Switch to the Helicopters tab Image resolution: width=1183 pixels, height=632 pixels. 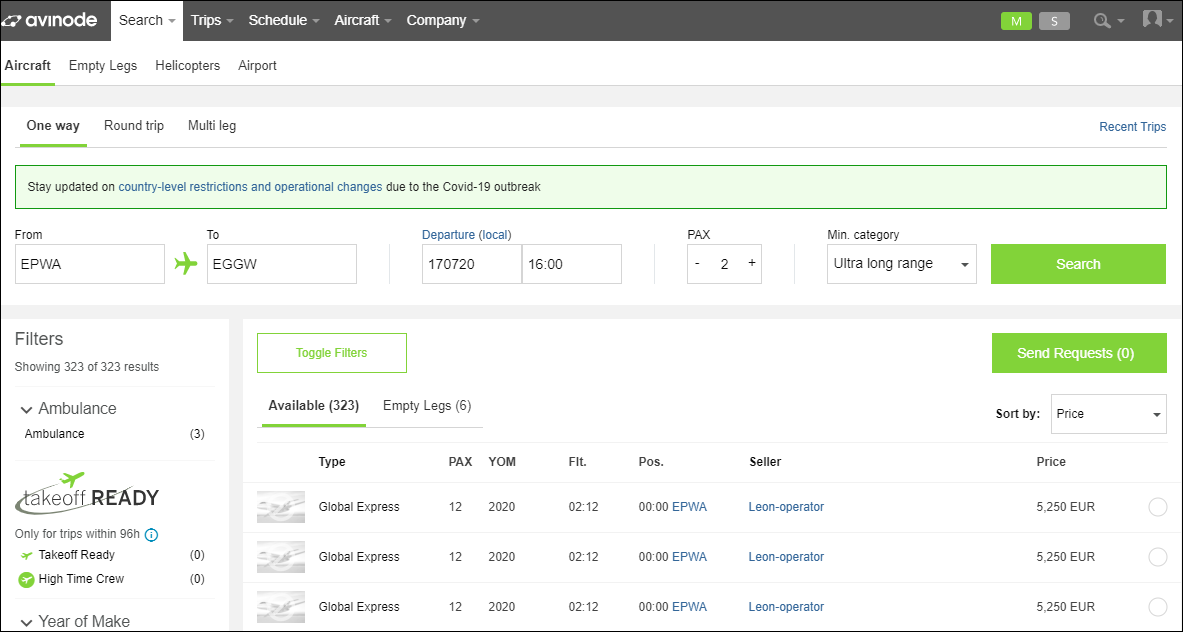pyautogui.click(x=188, y=66)
